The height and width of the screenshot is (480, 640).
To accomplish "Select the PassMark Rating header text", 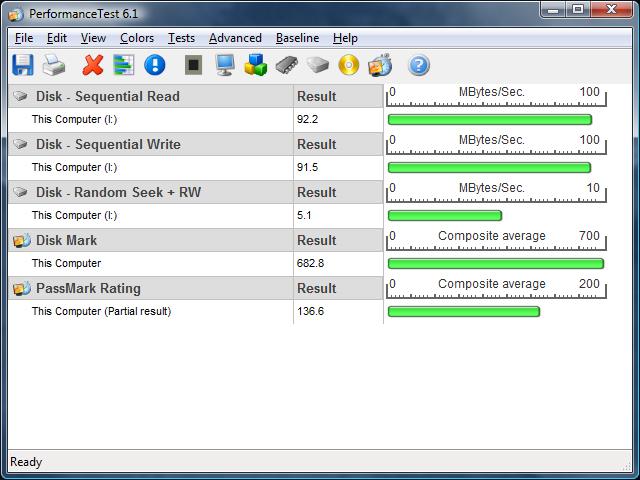I will click(88, 288).
